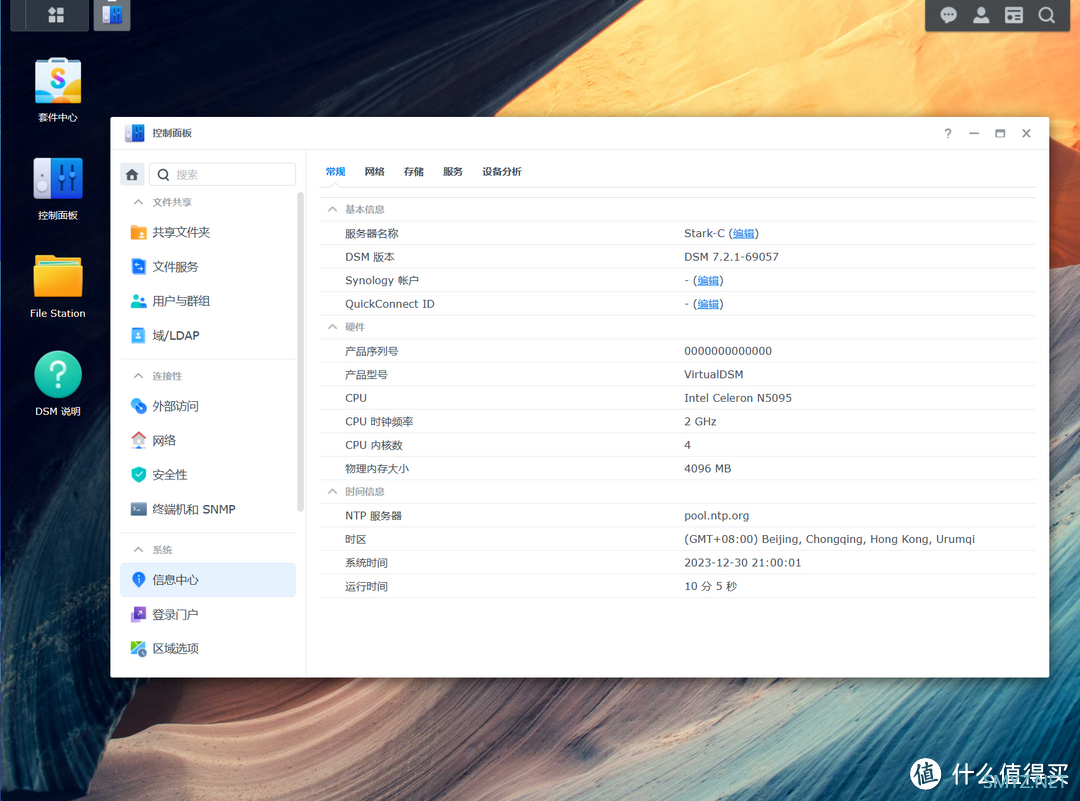1080x801 pixels.
Task: Click the product model VirtualDSM
Action: 714,375
